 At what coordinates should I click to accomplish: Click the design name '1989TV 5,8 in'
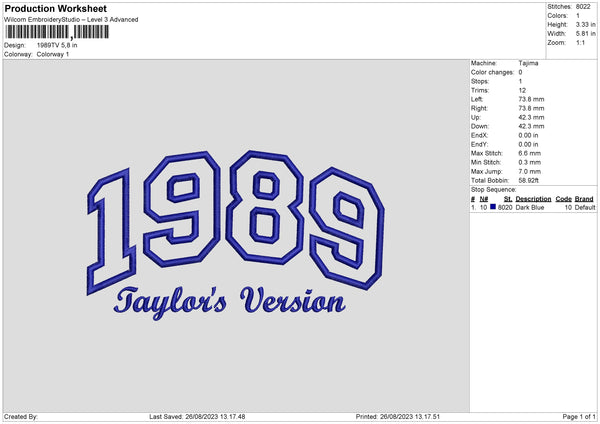point(57,45)
